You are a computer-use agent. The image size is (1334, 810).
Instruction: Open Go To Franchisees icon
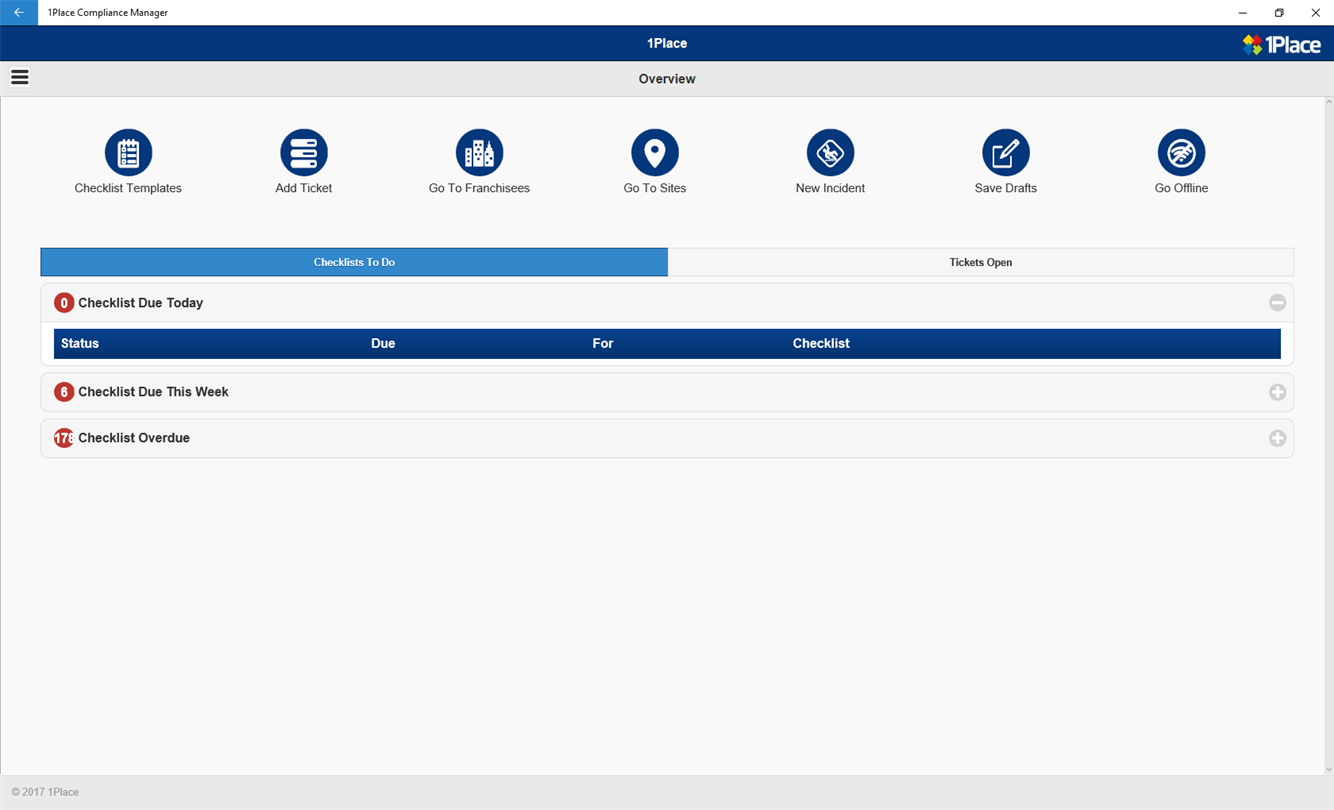click(x=479, y=153)
